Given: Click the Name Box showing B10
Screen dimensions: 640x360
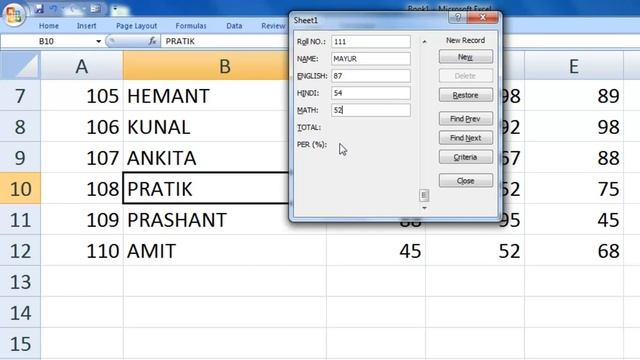Looking at the screenshot, I should pos(48,41).
